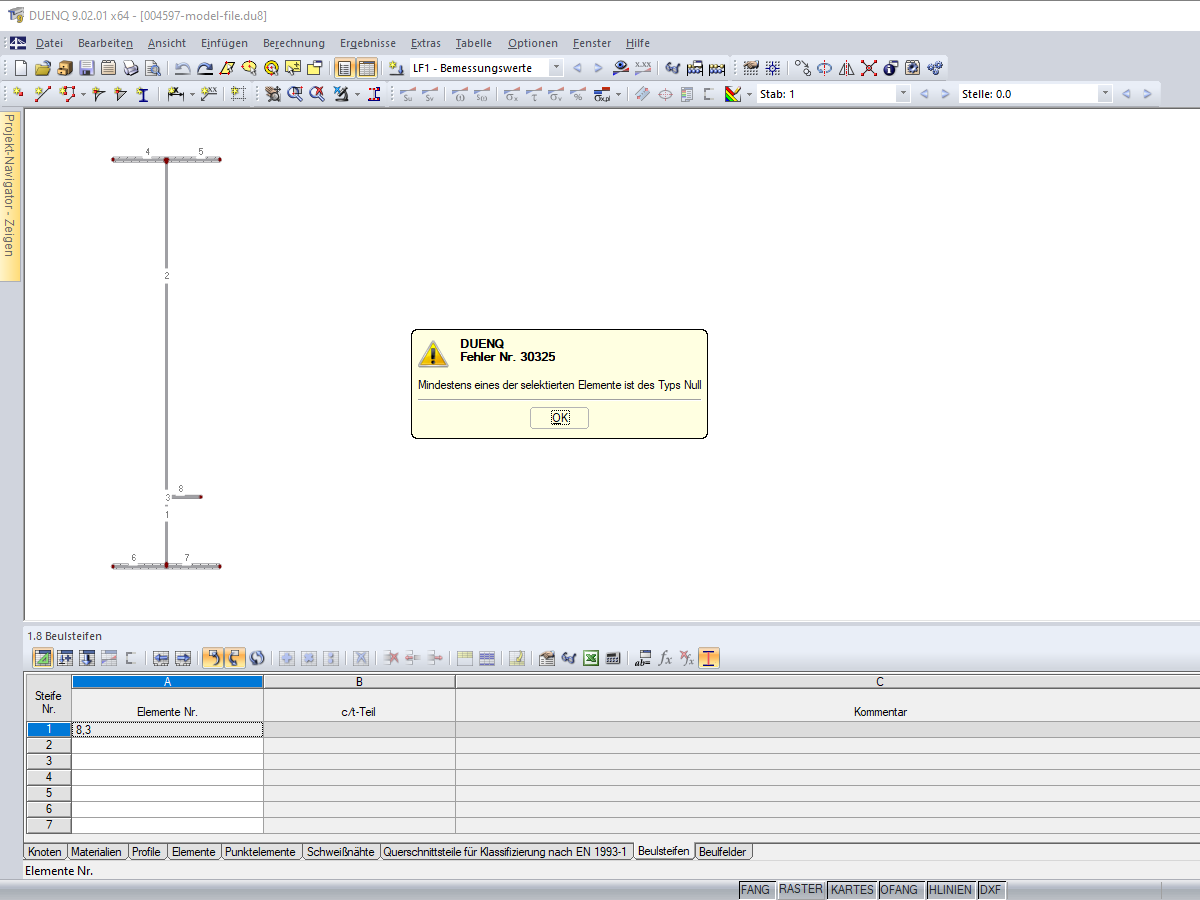Open print preview icon
The height and width of the screenshot is (900, 1200).
pyautogui.click(x=152, y=68)
